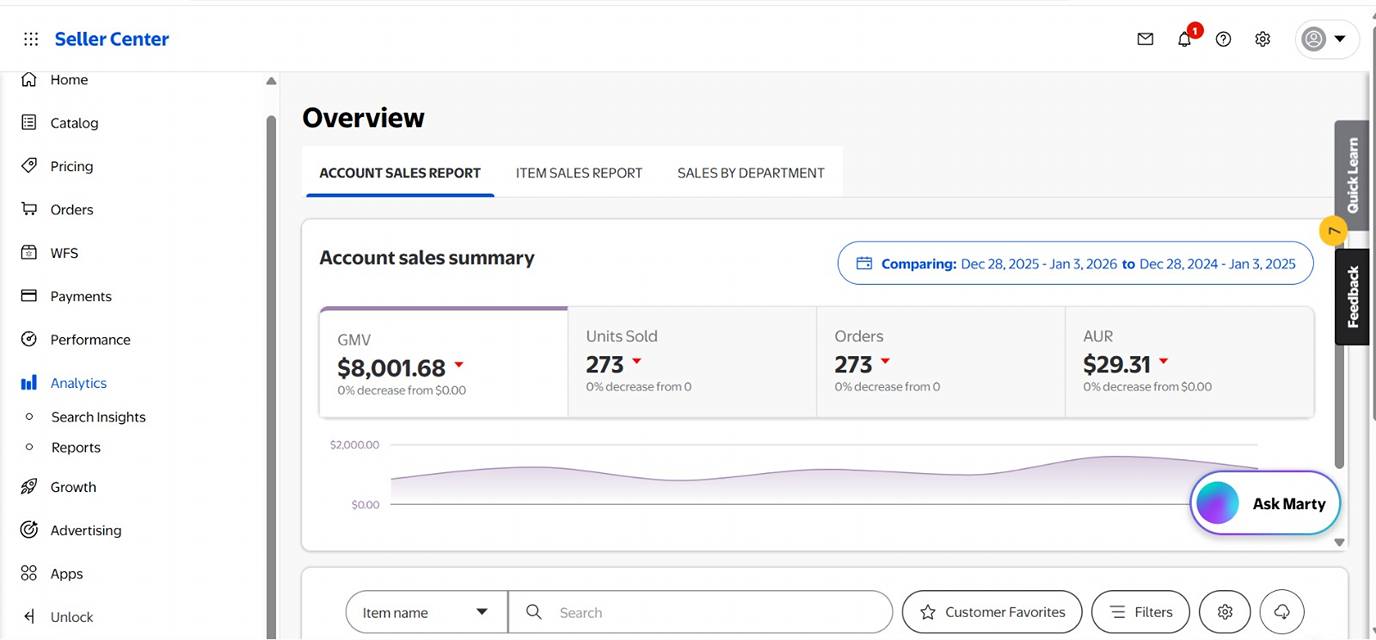Toggle the Customer Favorites filter
Viewport: 1376px width, 640px height.
click(991, 612)
